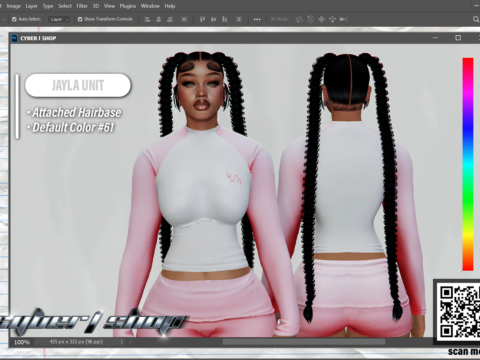Click 3D Mode roll camera icon
This screenshot has height=360, width=480.
pyautogui.click(x=310, y=19)
